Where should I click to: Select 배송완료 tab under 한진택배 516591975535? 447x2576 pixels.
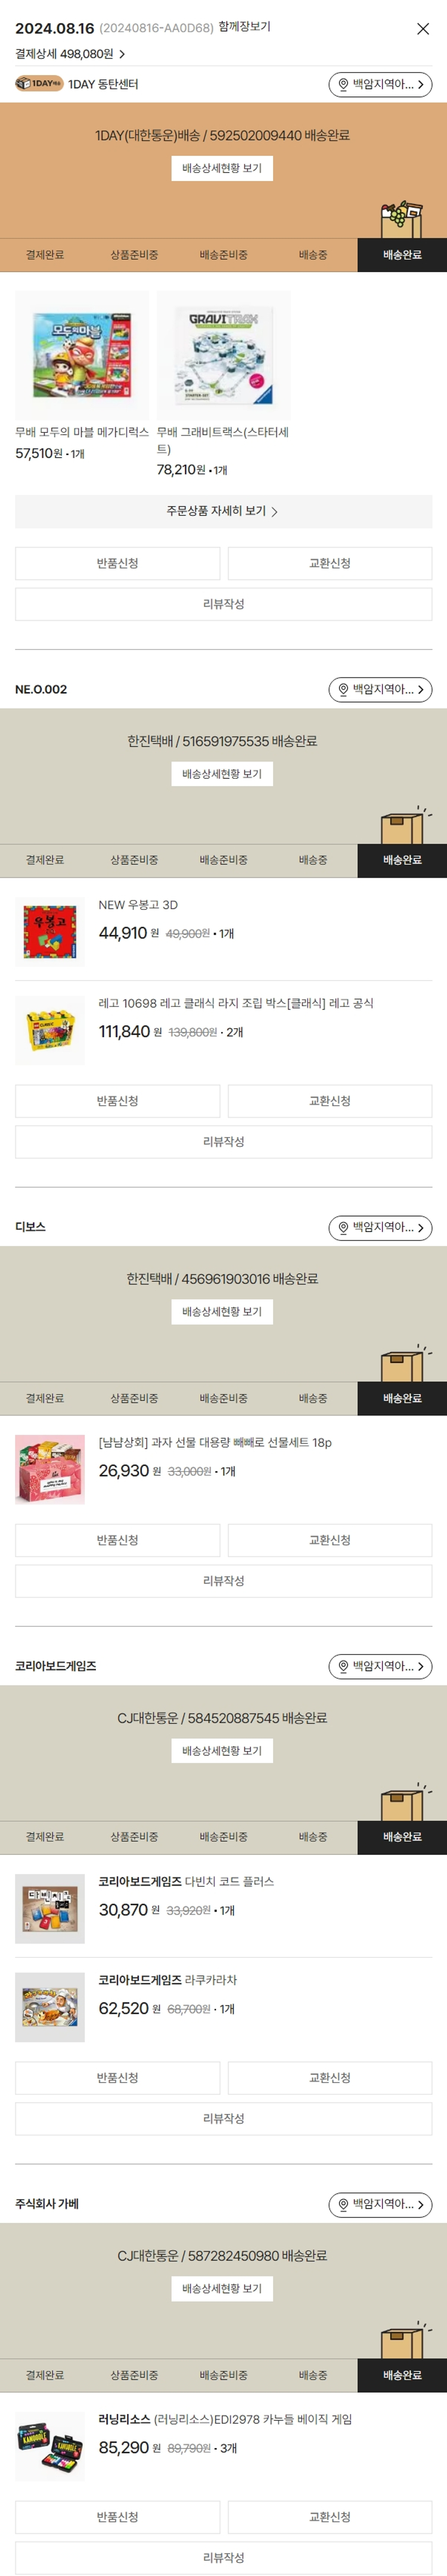point(402,860)
